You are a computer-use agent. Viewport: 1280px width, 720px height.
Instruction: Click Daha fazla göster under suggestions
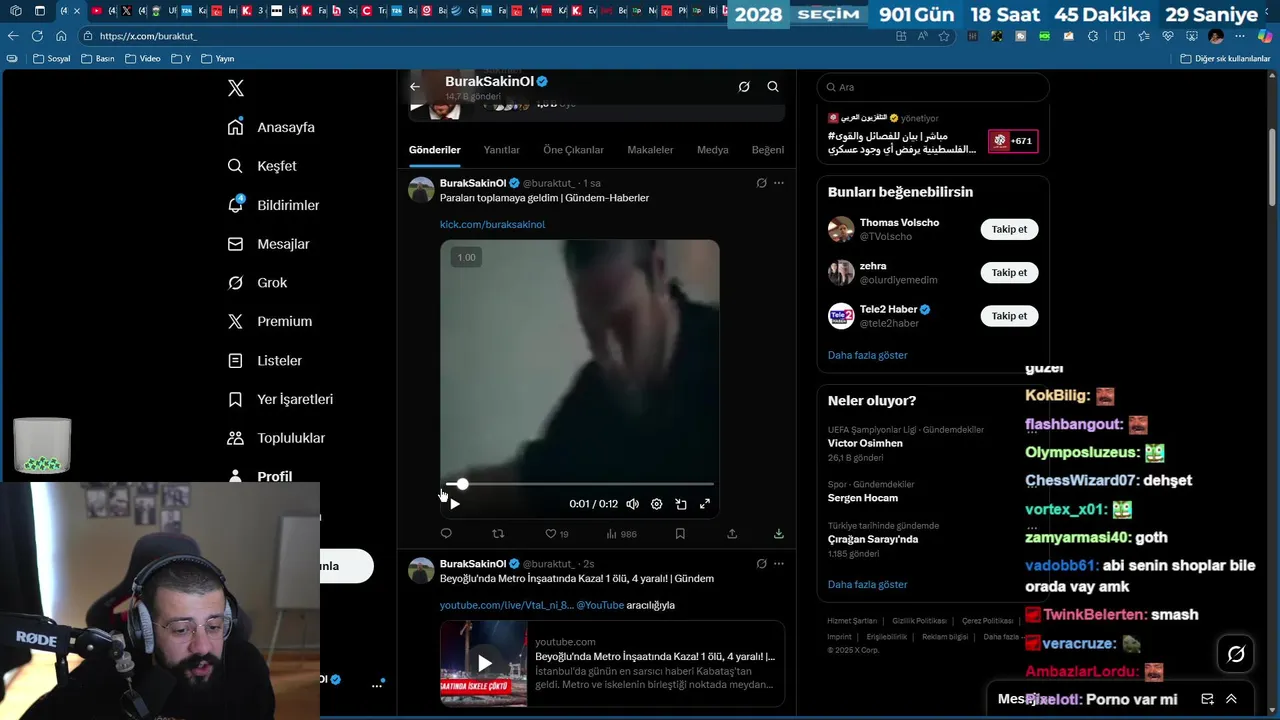coord(867,355)
